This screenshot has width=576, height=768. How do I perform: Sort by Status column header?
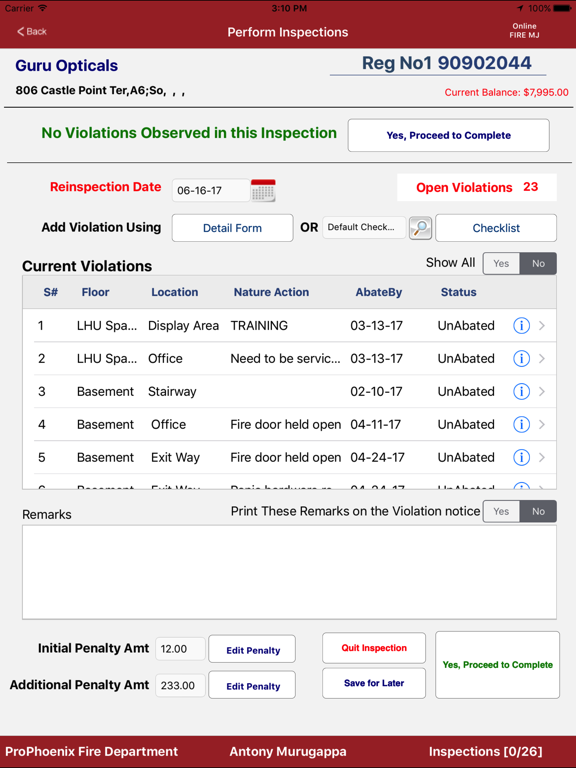[x=458, y=292]
